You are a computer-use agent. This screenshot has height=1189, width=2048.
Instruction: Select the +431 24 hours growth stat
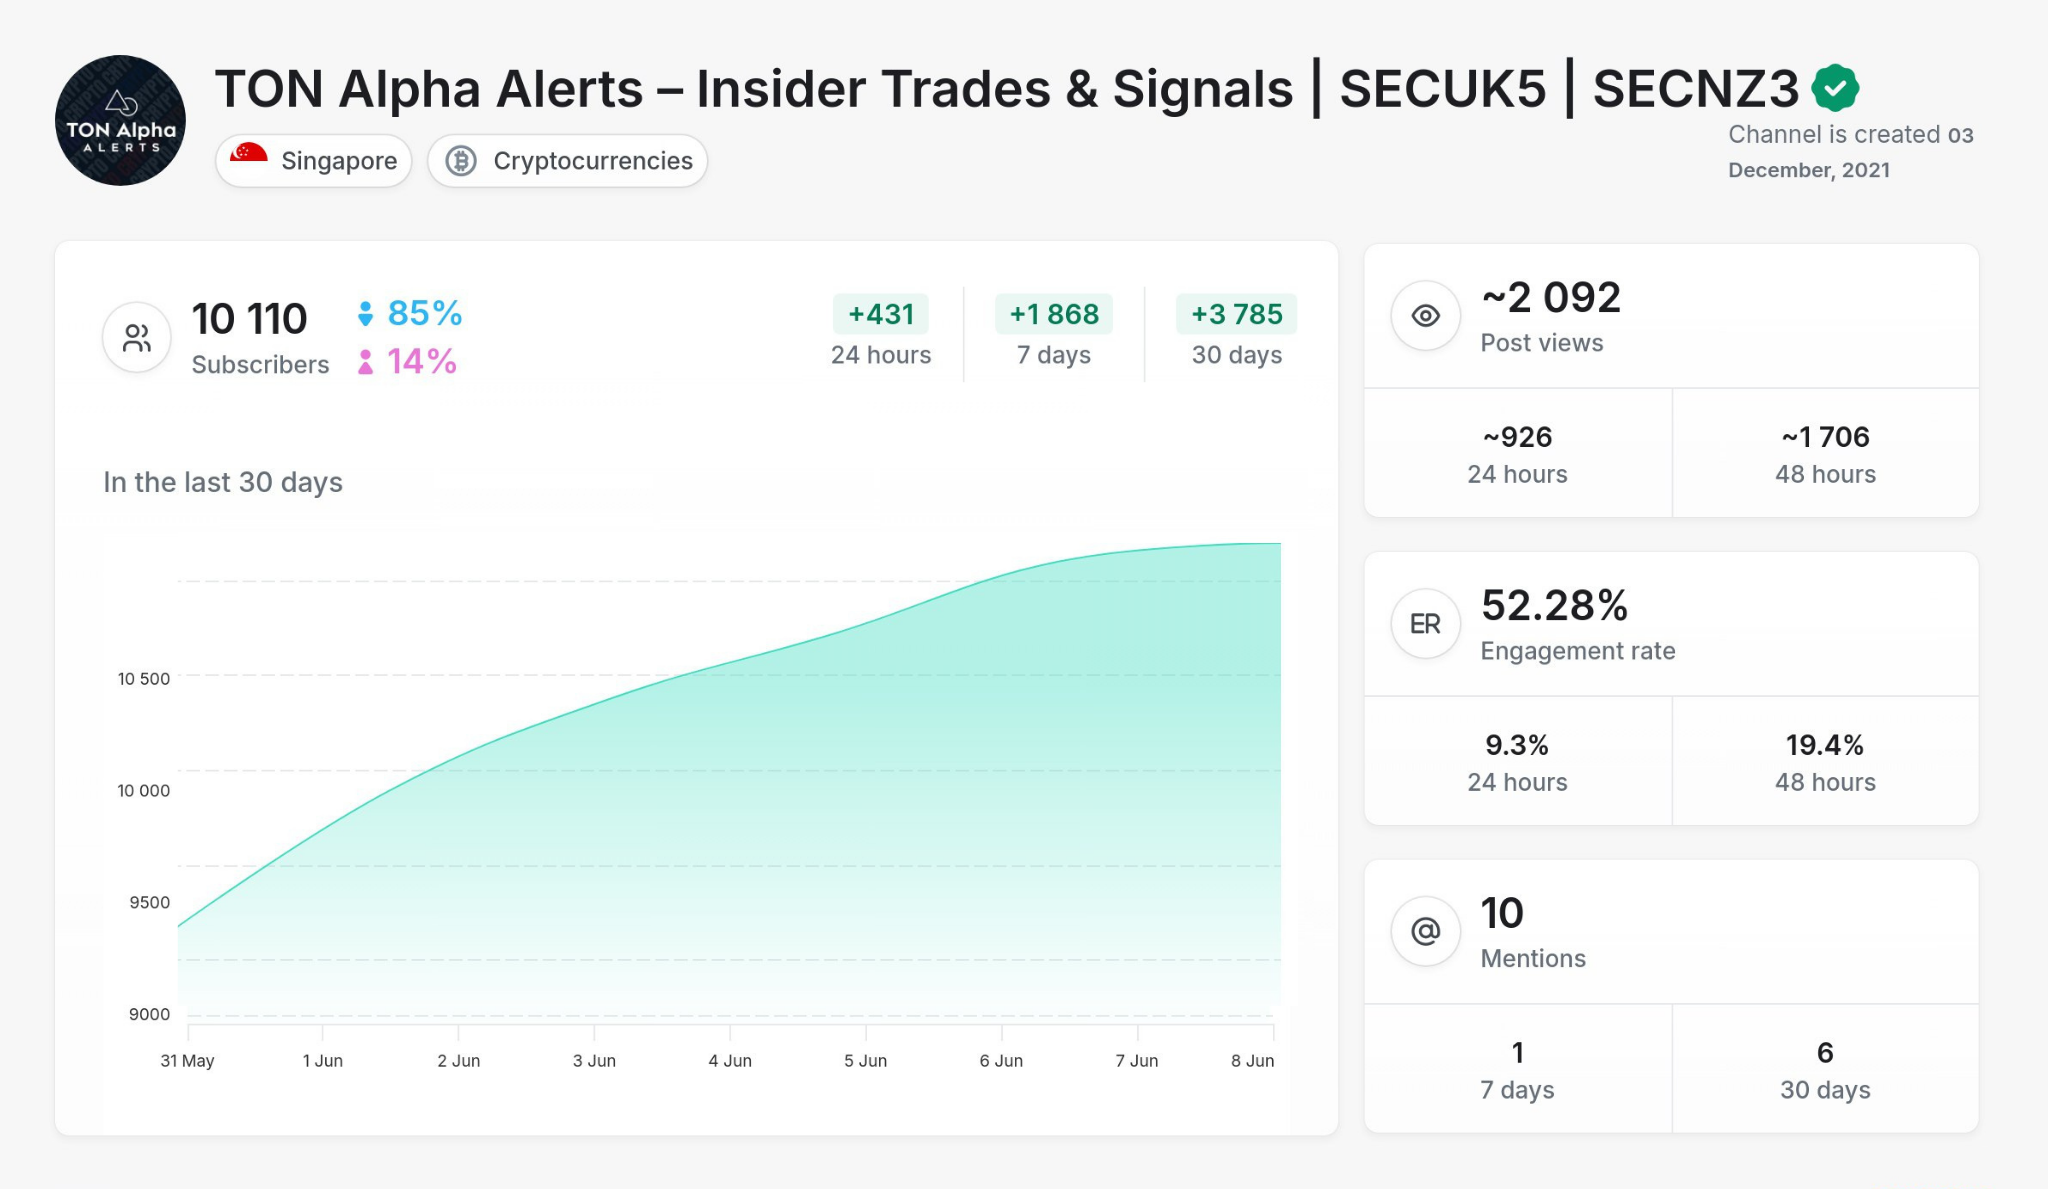(x=880, y=334)
